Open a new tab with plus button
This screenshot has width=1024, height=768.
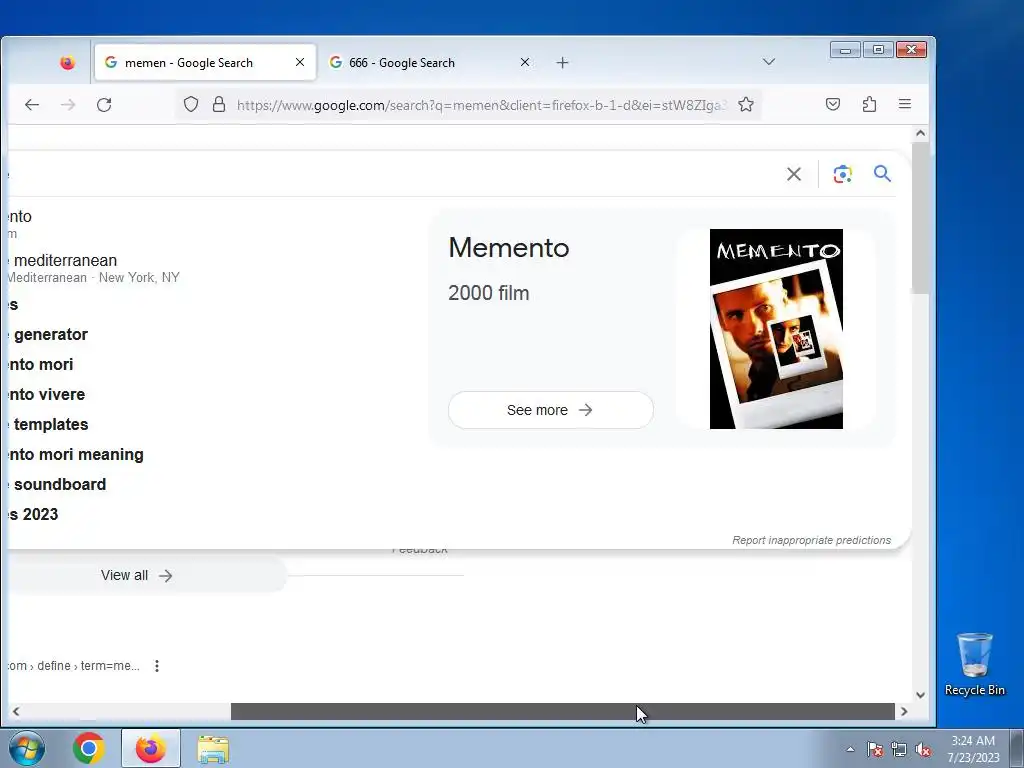[562, 63]
